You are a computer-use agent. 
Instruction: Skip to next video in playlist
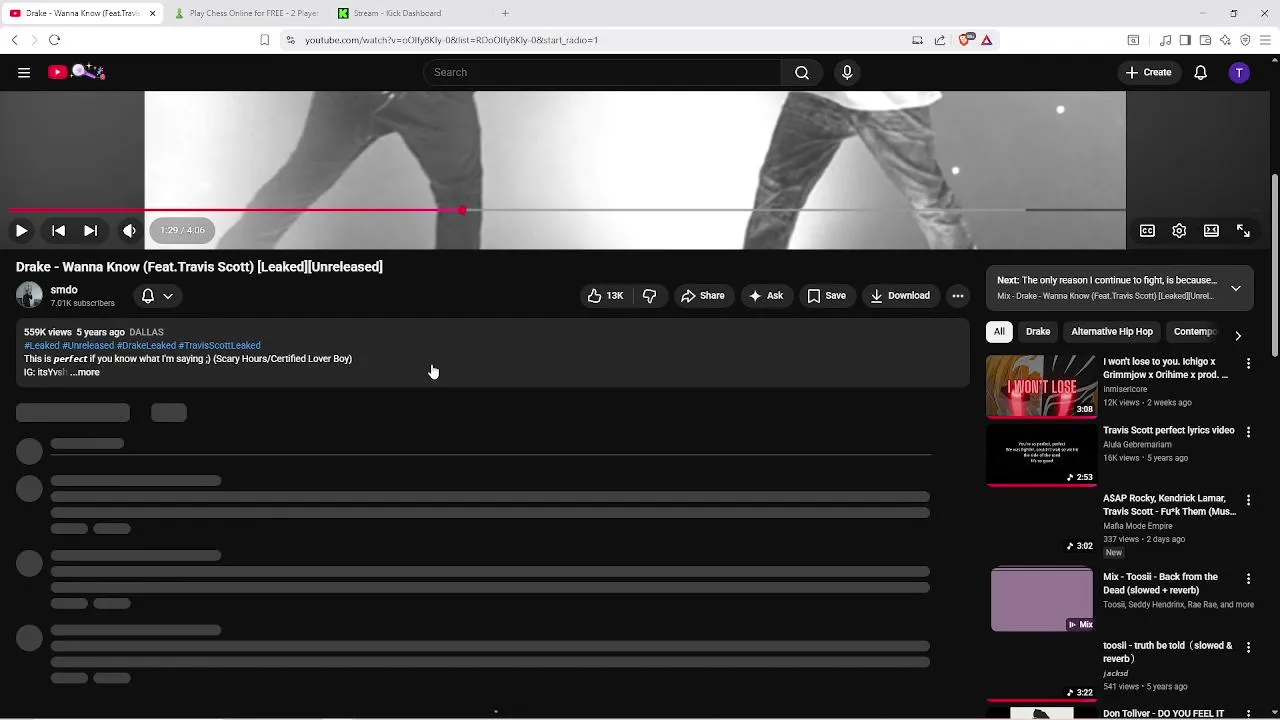(x=91, y=231)
